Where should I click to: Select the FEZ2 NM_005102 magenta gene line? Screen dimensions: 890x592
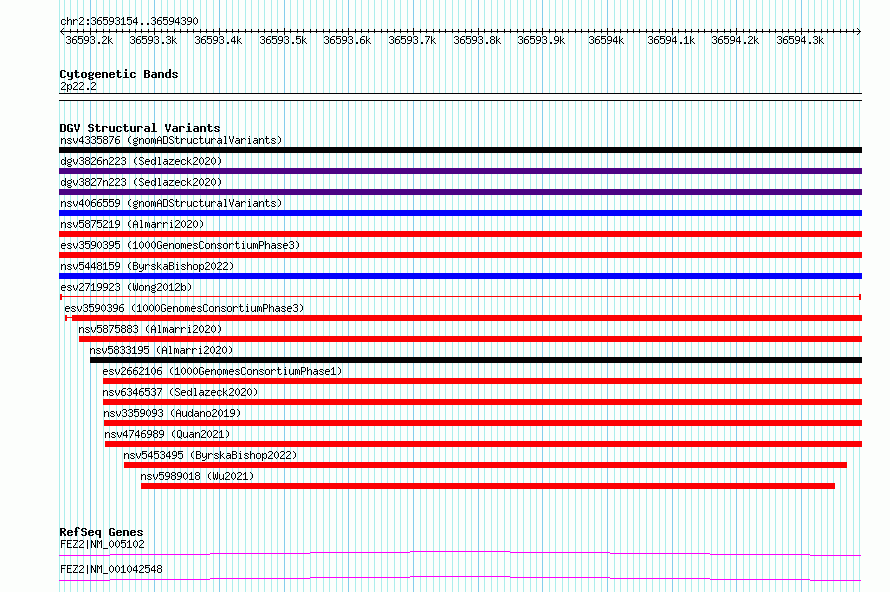[x=460, y=553]
